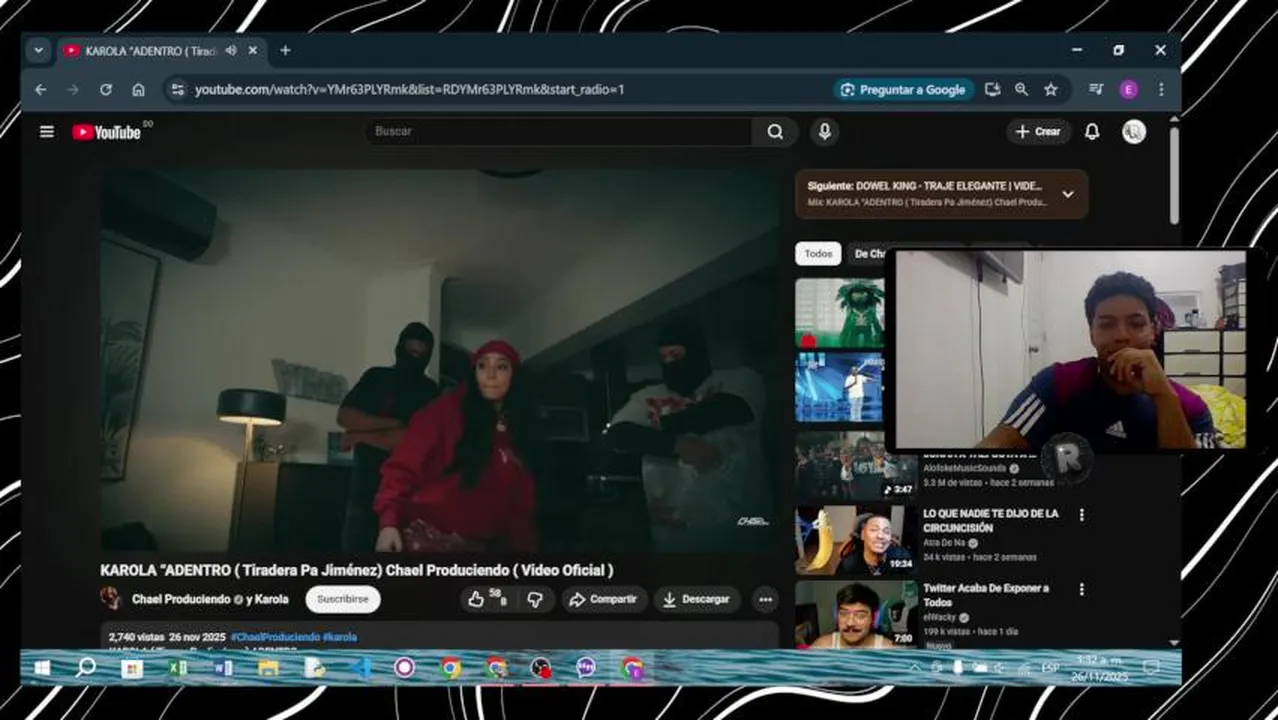This screenshot has width=1278, height=720.
Task: Go forward with the browser forward arrow
Action: tap(73, 89)
